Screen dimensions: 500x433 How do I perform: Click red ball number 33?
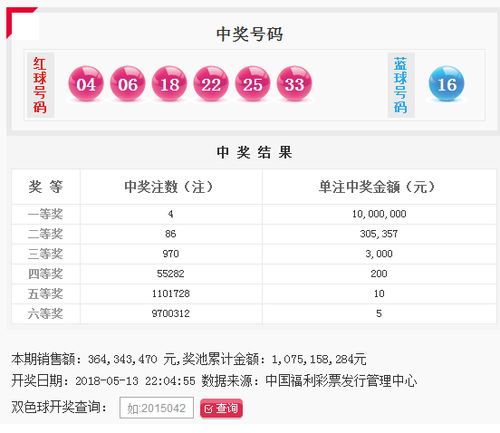click(x=294, y=84)
